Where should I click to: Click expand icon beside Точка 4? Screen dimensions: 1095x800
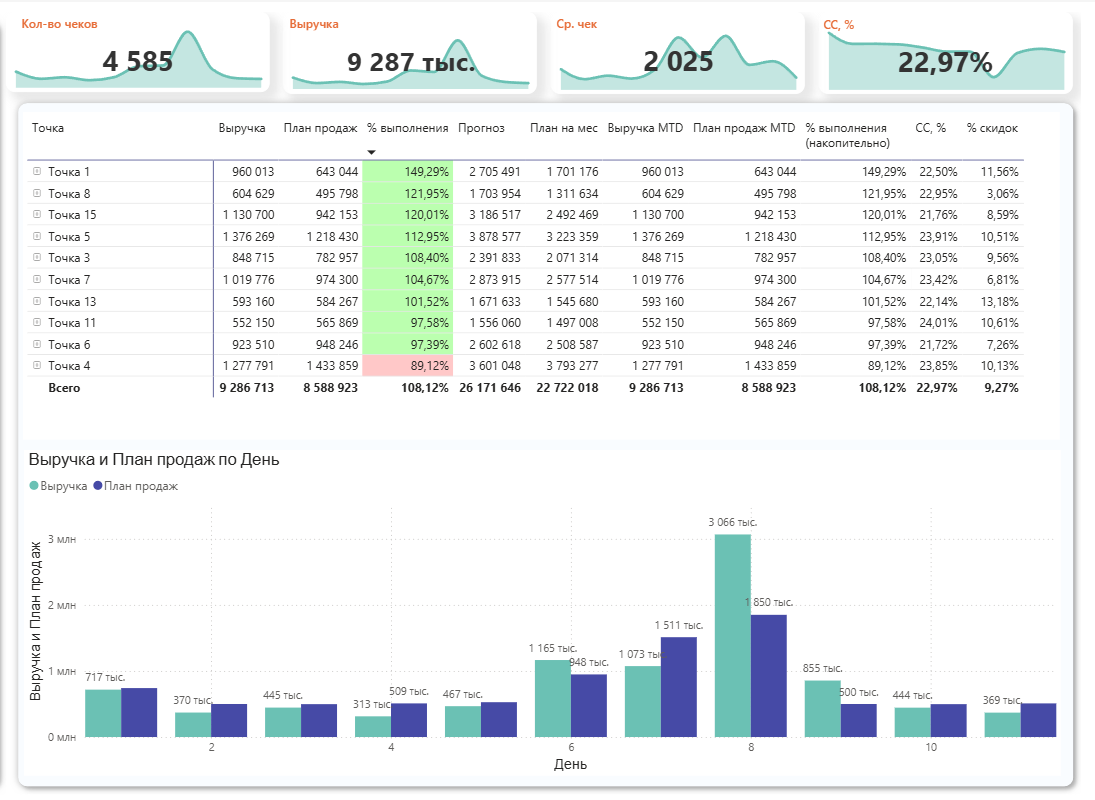(x=37, y=365)
